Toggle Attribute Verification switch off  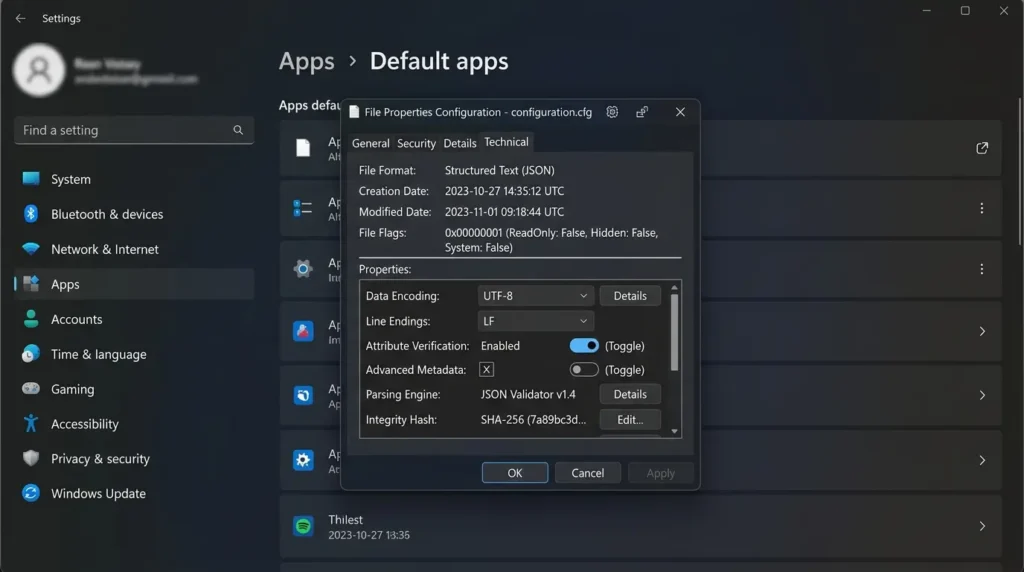tap(584, 345)
